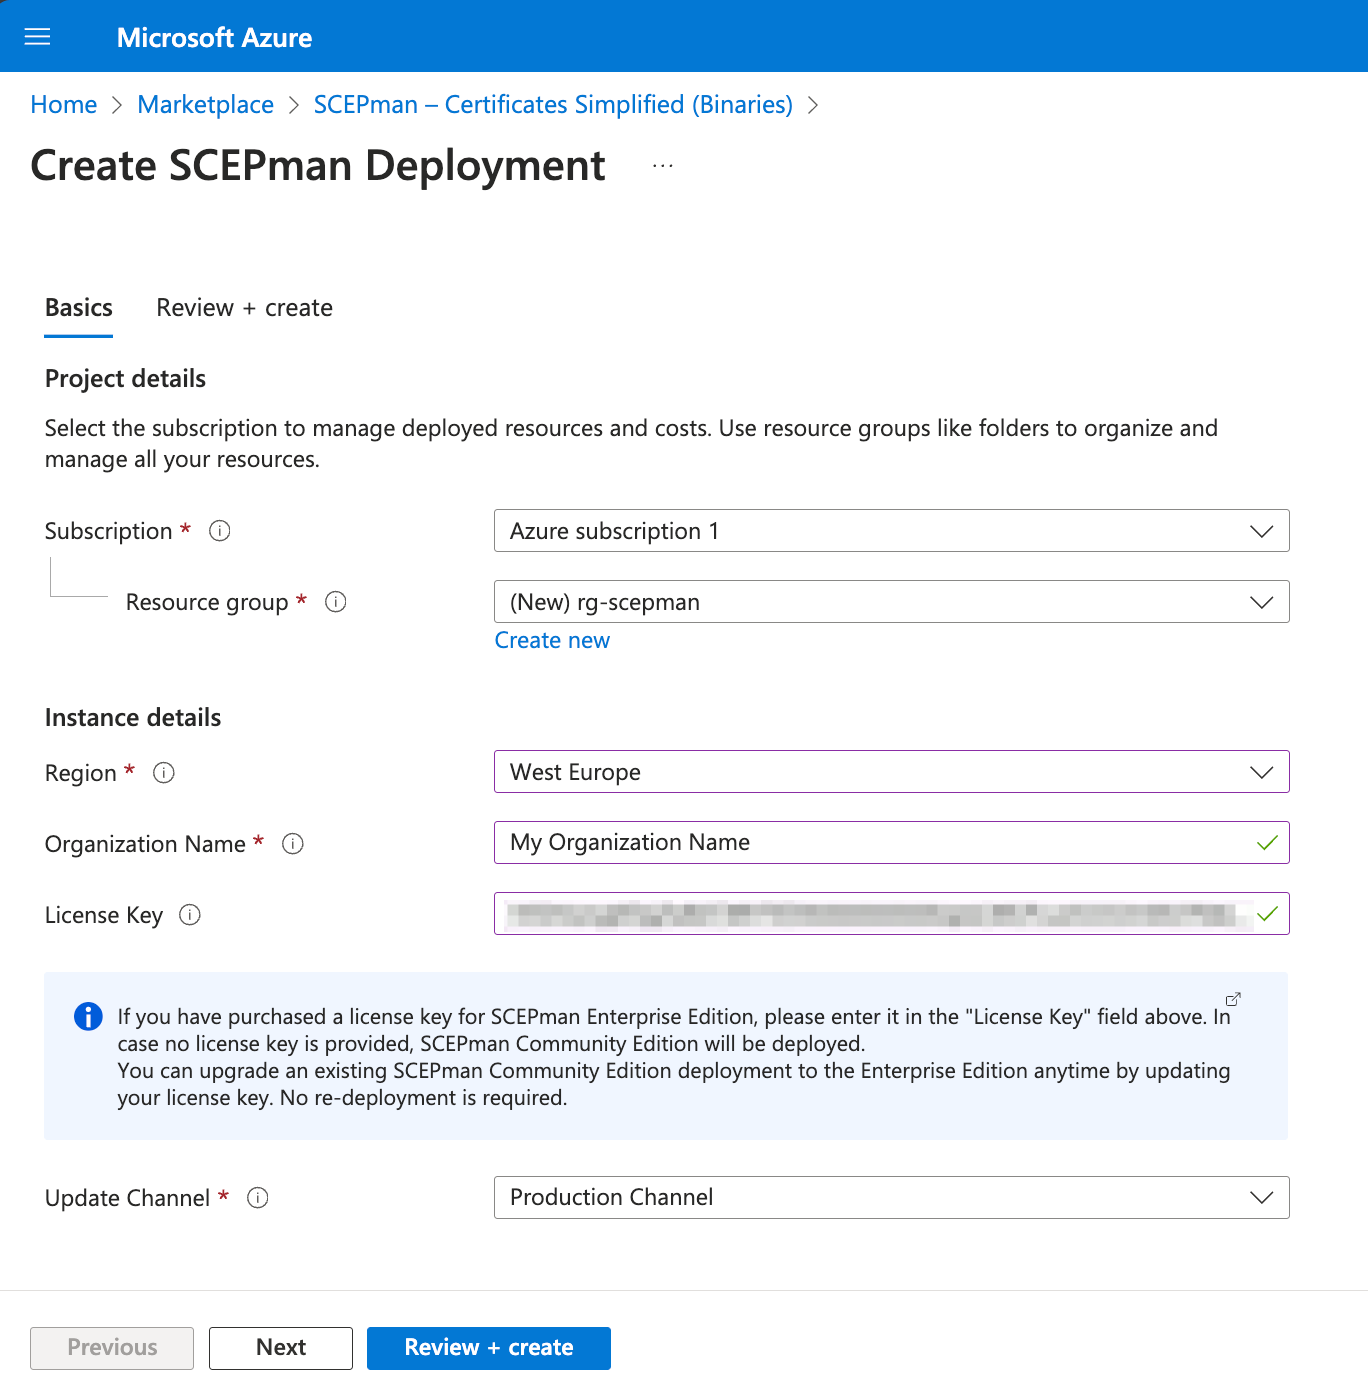1368x1390 pixels.
Task: Click the Region info icon
Action: pos(164,773)
